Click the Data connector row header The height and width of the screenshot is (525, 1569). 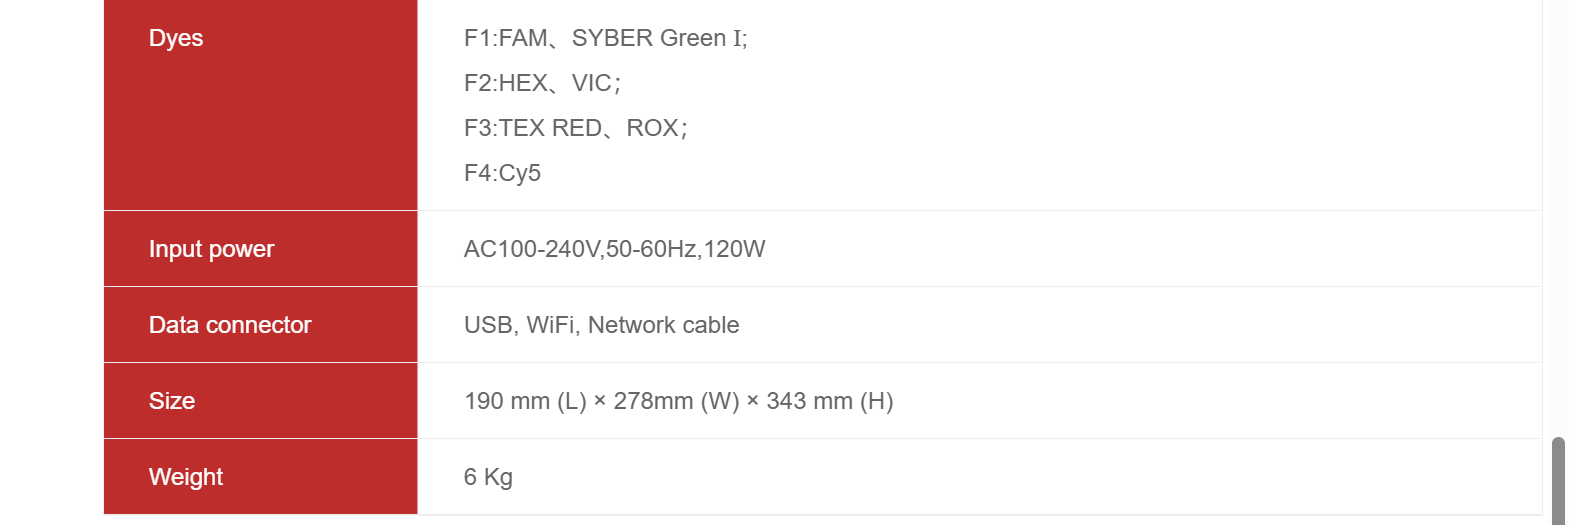[230, 325]
